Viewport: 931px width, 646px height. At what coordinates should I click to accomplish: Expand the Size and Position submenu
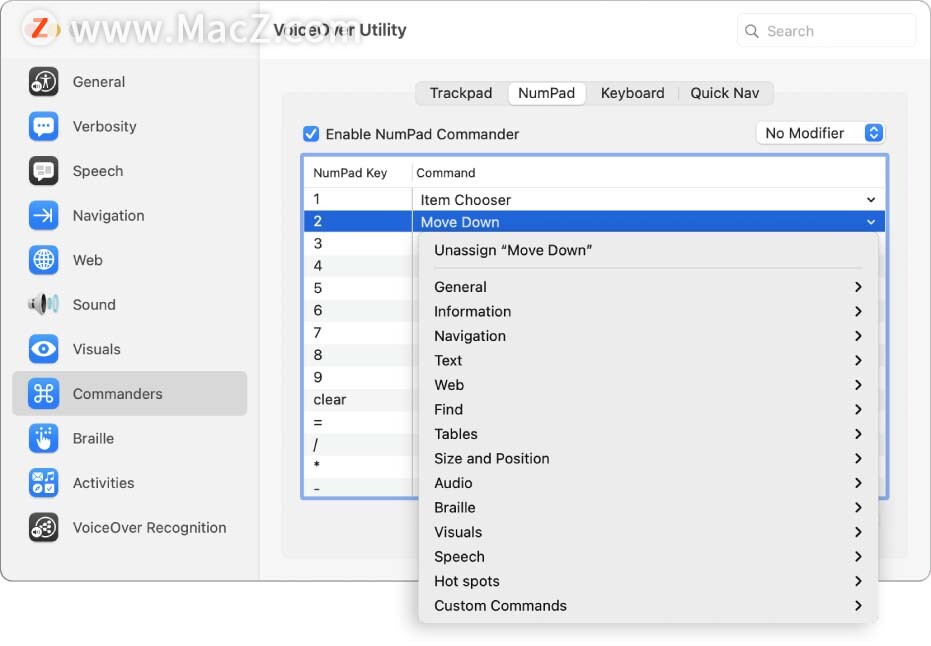pos(648,459)
